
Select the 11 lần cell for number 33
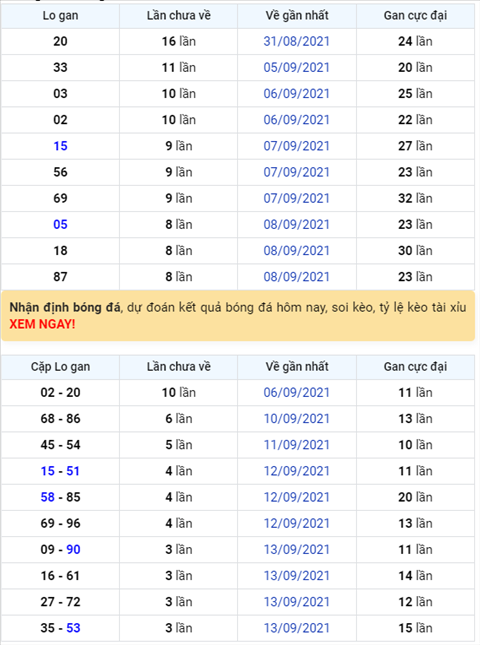pos(179,67)
